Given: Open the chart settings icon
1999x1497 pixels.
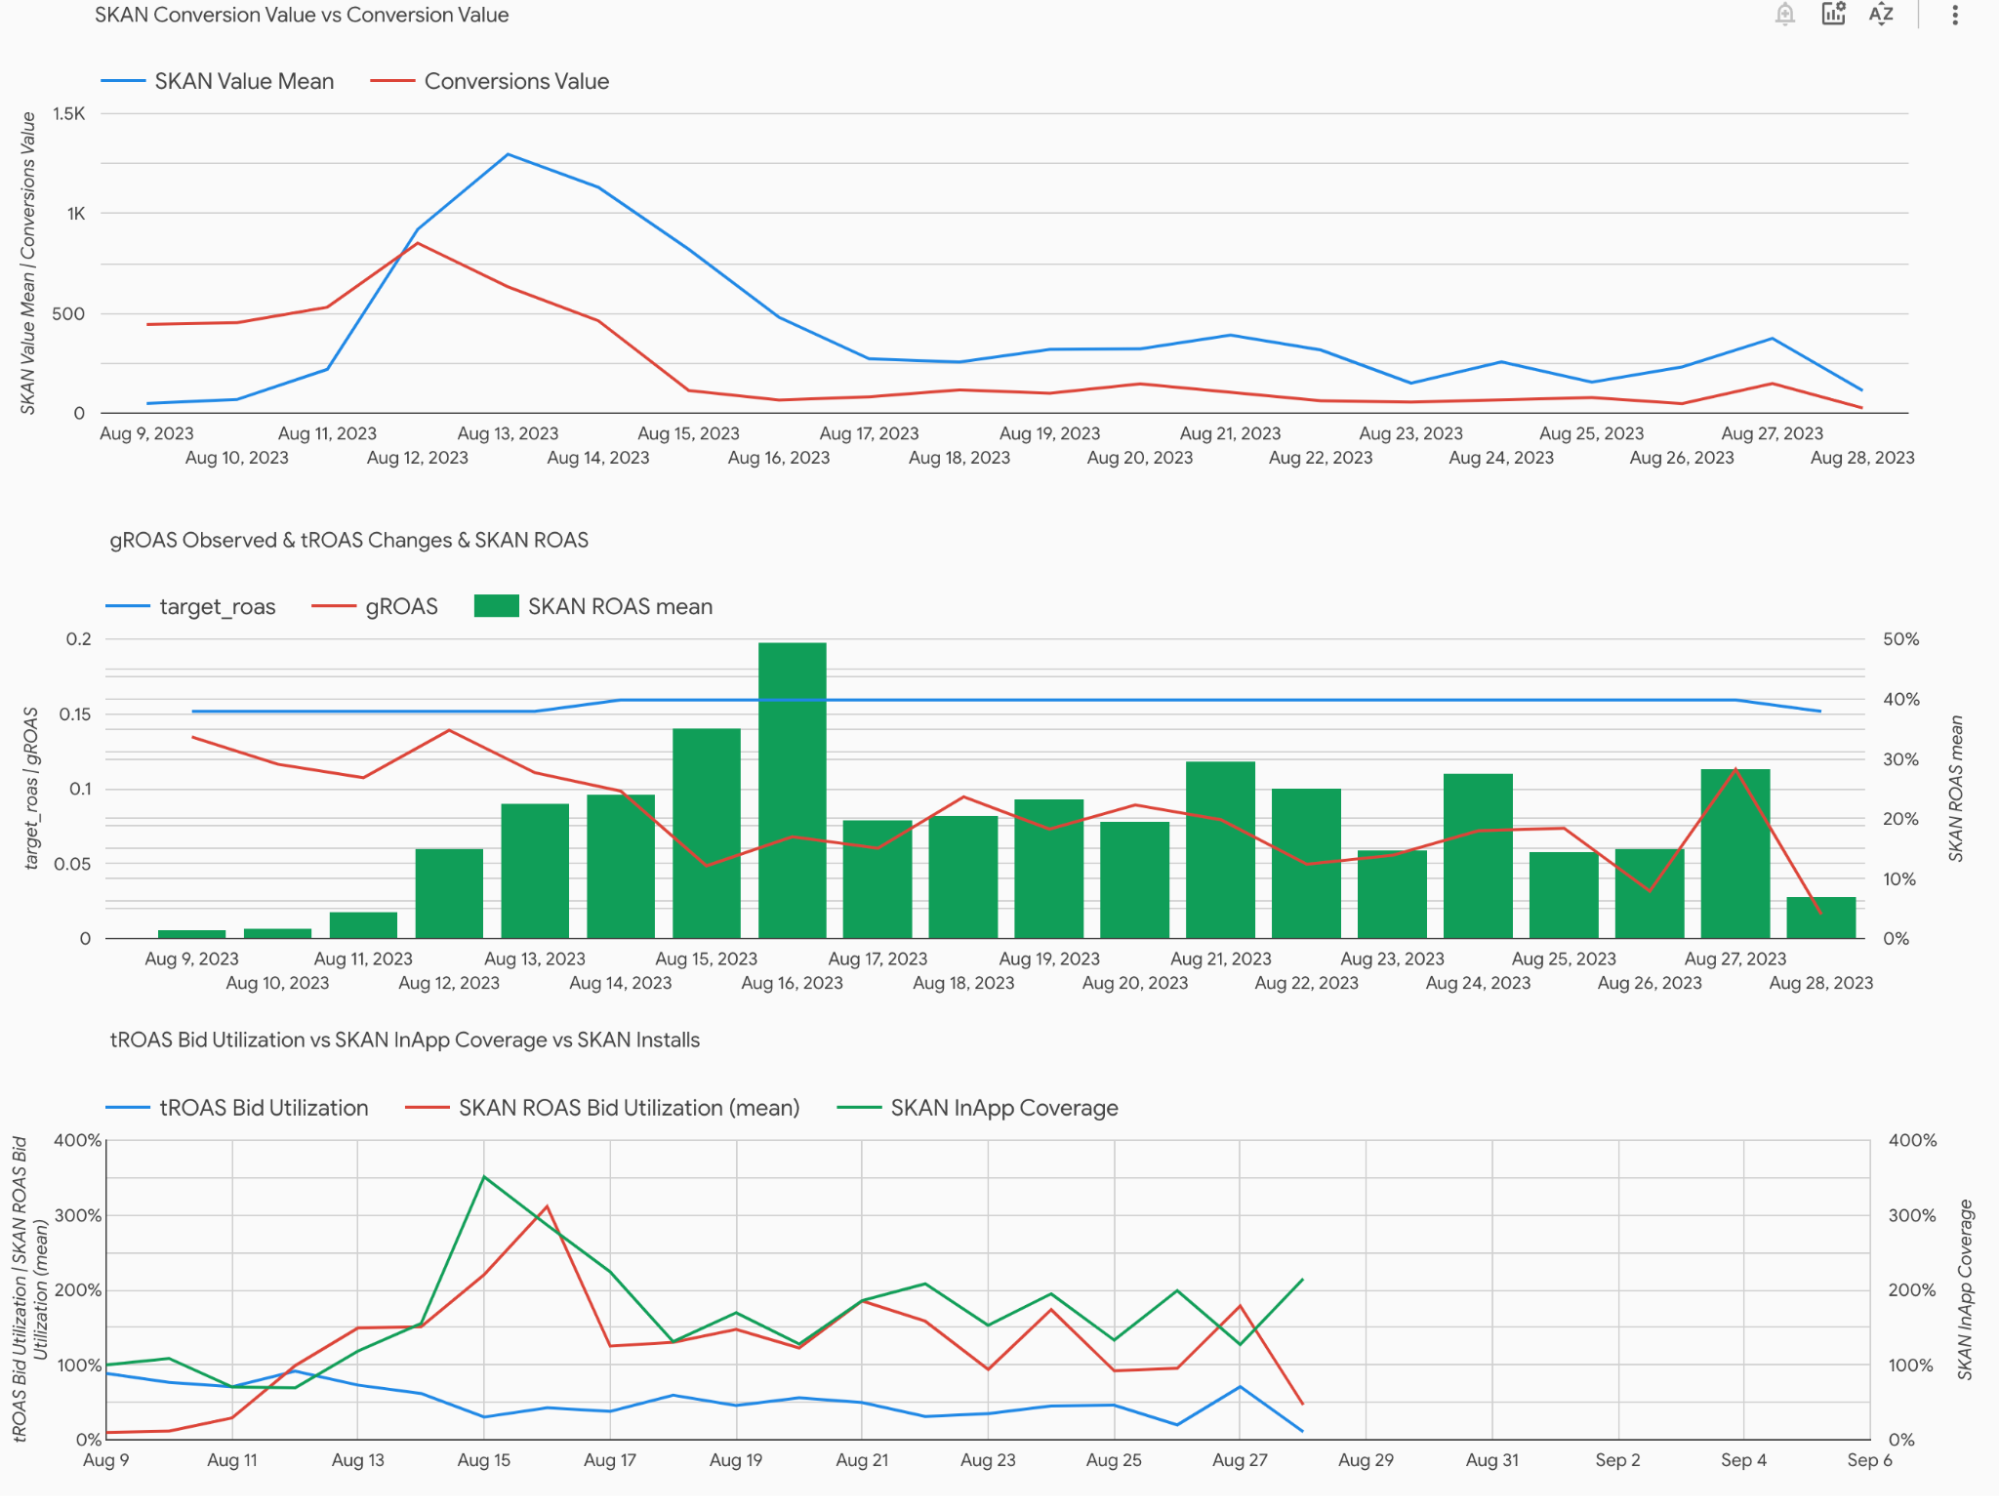Looking at the screenshot, I should point(1833,14).
